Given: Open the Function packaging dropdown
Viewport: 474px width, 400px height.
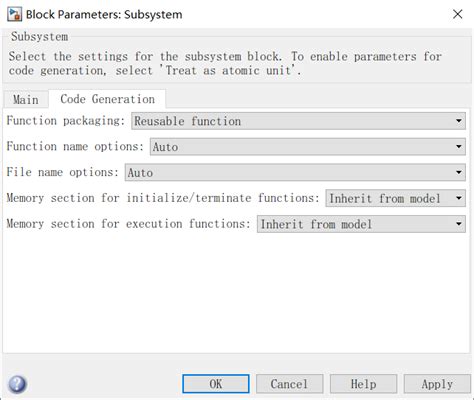Looking at the screenshot, I should (x=298, y=121).
